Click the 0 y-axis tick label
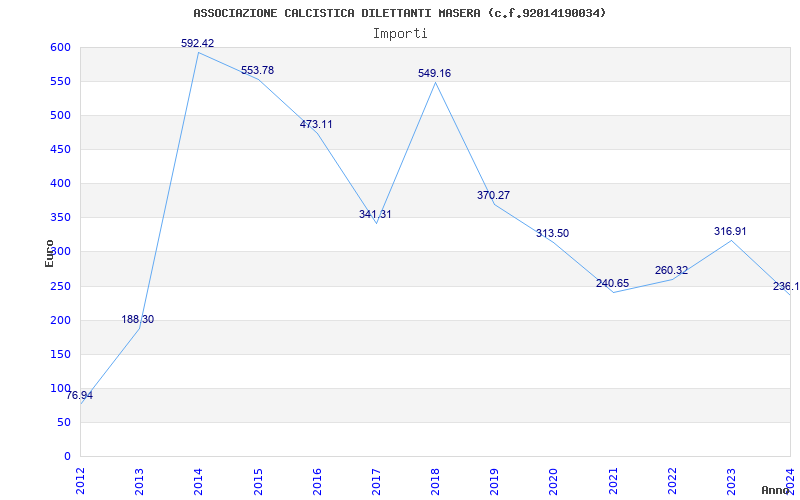 coord(68,457)
